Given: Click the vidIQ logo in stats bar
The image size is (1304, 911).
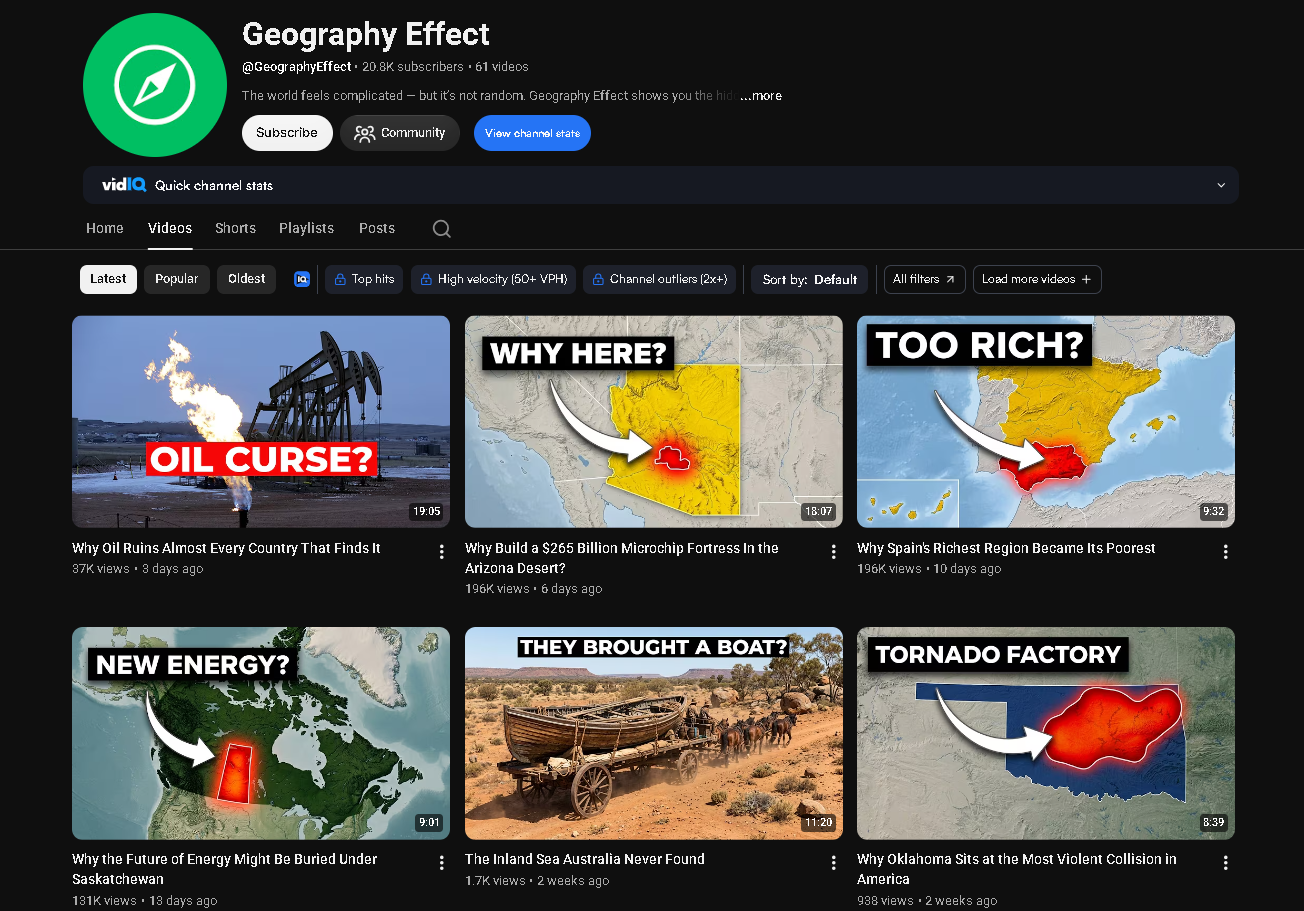Looking at the screenshot, I should point(124,185).
